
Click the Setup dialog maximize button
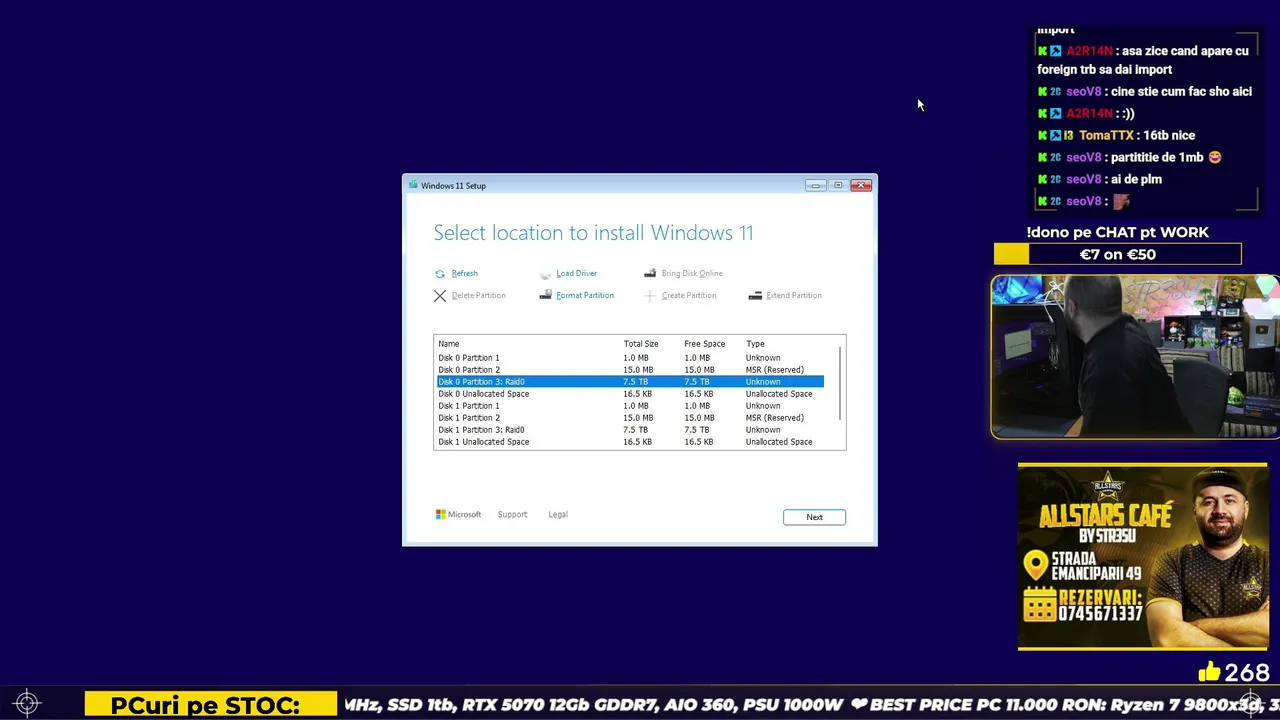pyautogui.click(x=838, y=185)
